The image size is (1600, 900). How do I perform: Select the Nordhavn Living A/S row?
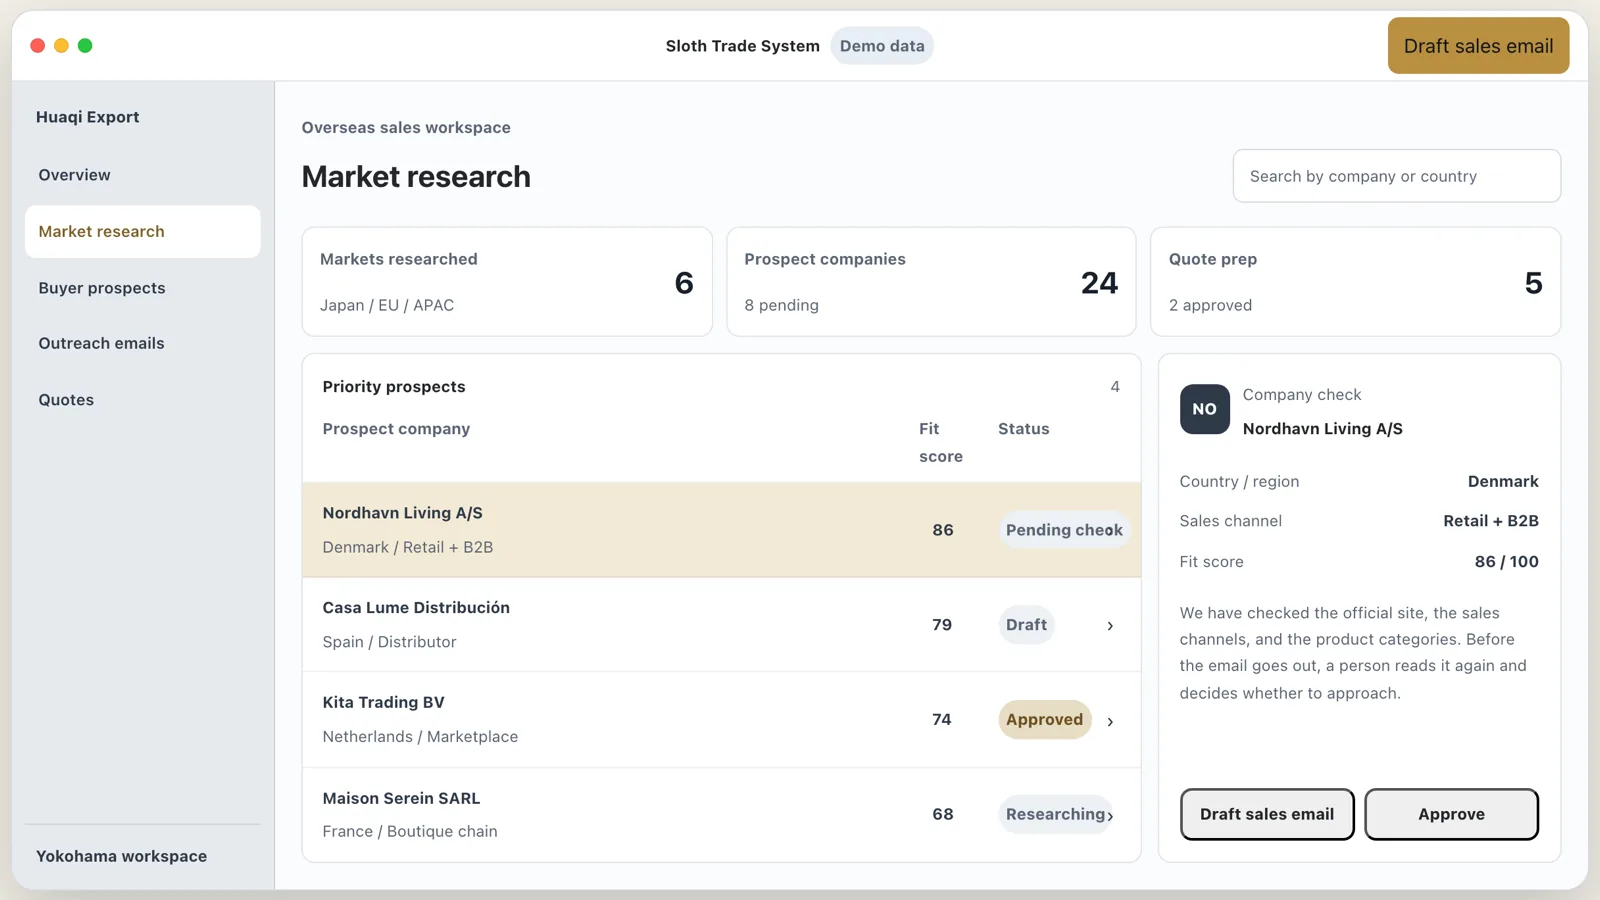pyautogui.click(x=721, y=530)
